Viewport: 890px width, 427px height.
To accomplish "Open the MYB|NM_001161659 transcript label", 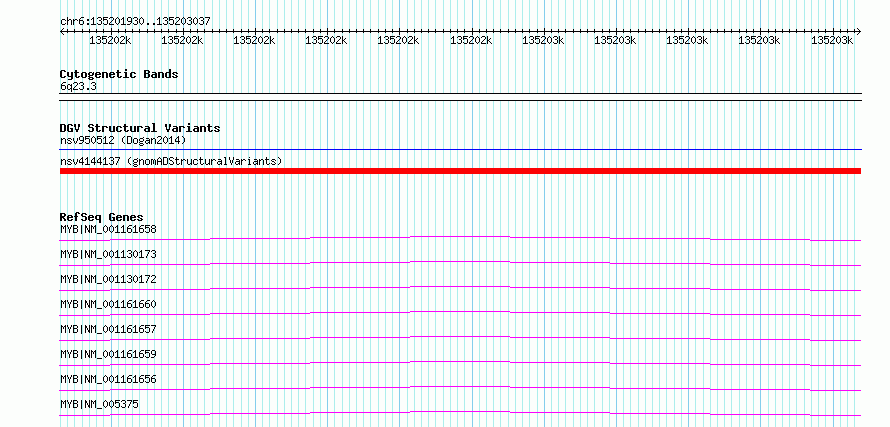I will click(108, 354).
